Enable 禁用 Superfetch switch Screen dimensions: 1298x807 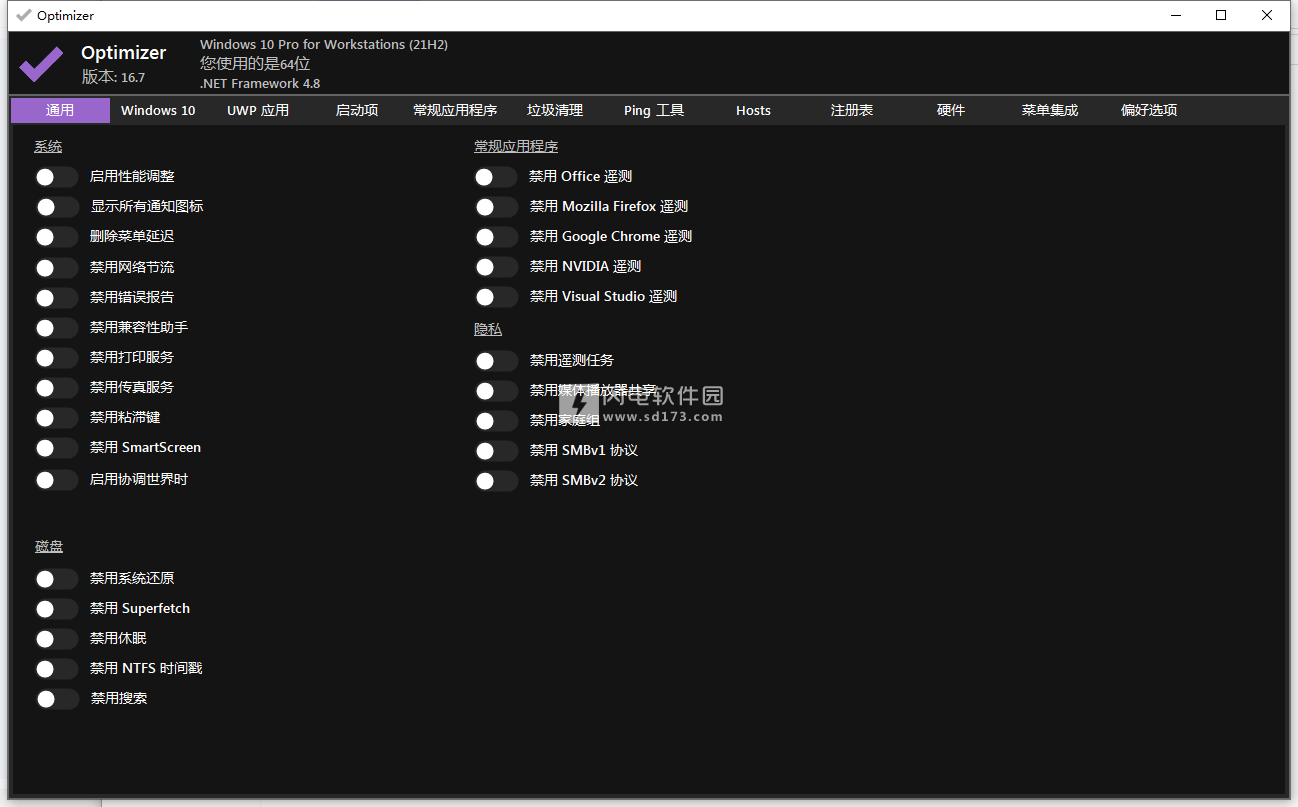56,609
